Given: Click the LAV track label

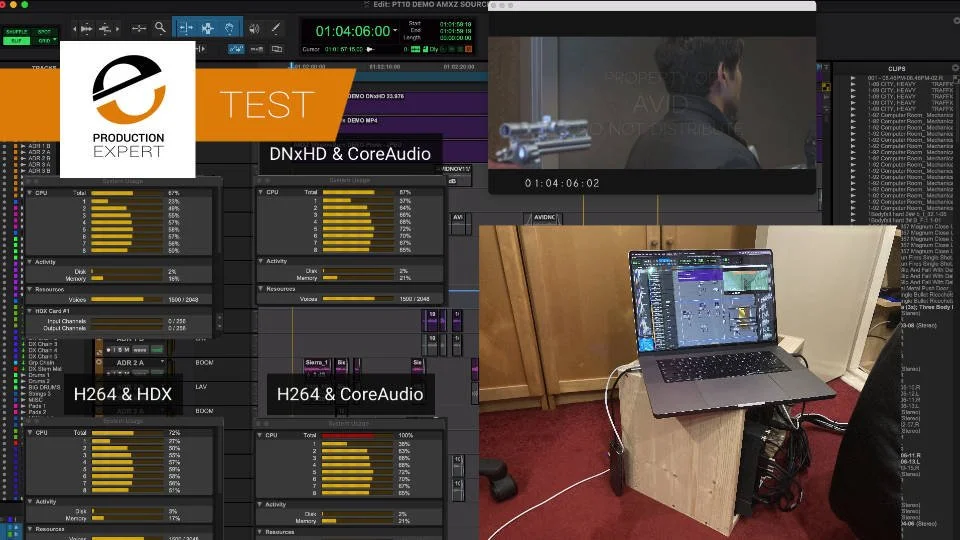Looking at the screenshot, I should [201, 387].
